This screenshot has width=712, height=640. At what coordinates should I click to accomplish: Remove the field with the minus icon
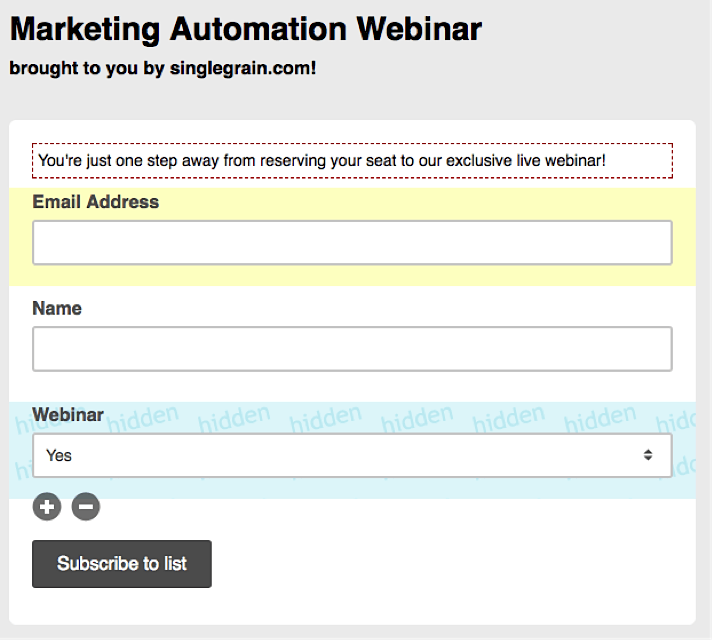tap(86, 506)
